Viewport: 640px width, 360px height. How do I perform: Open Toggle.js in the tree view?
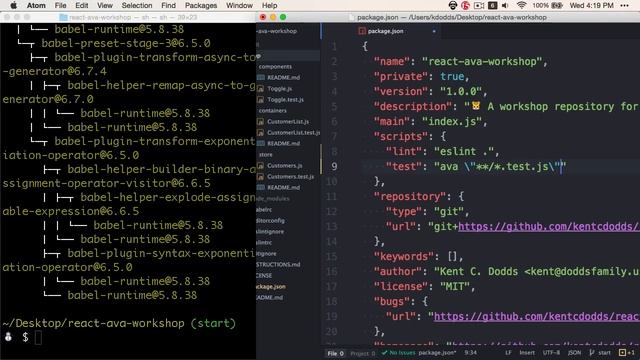click(280, 89)
